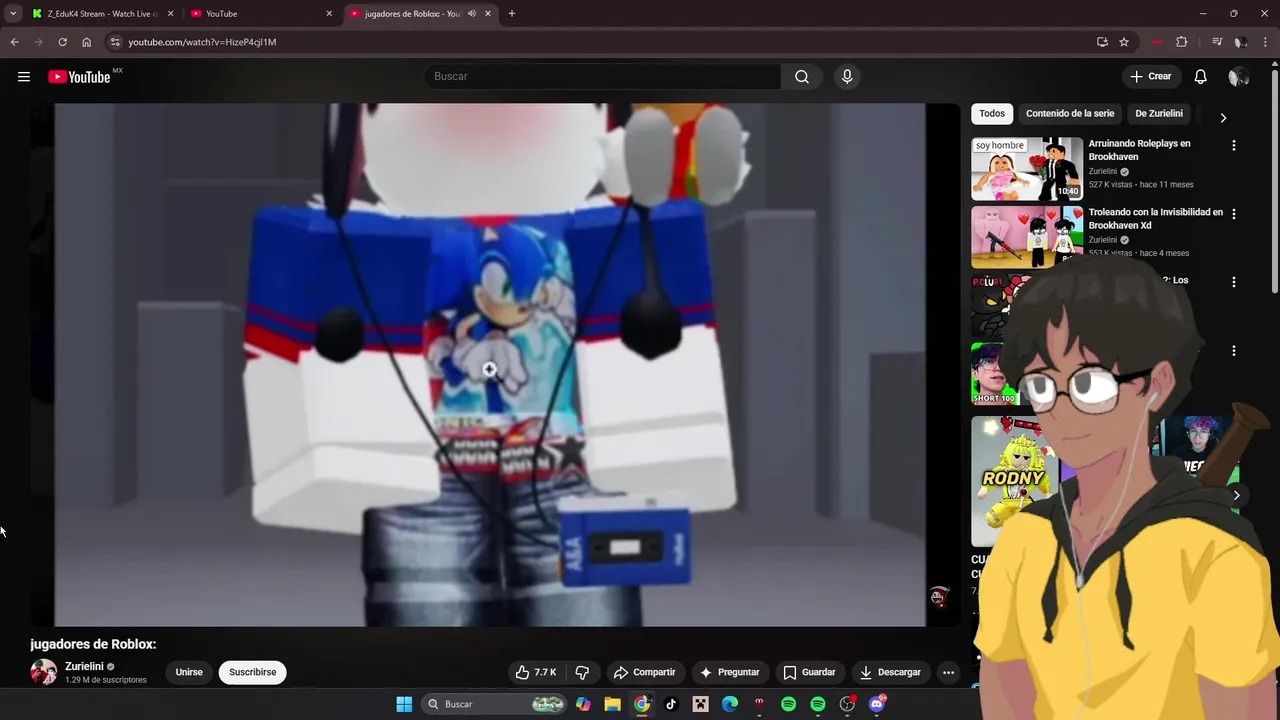Open Copilot from taskbar

tap(583, 704)
